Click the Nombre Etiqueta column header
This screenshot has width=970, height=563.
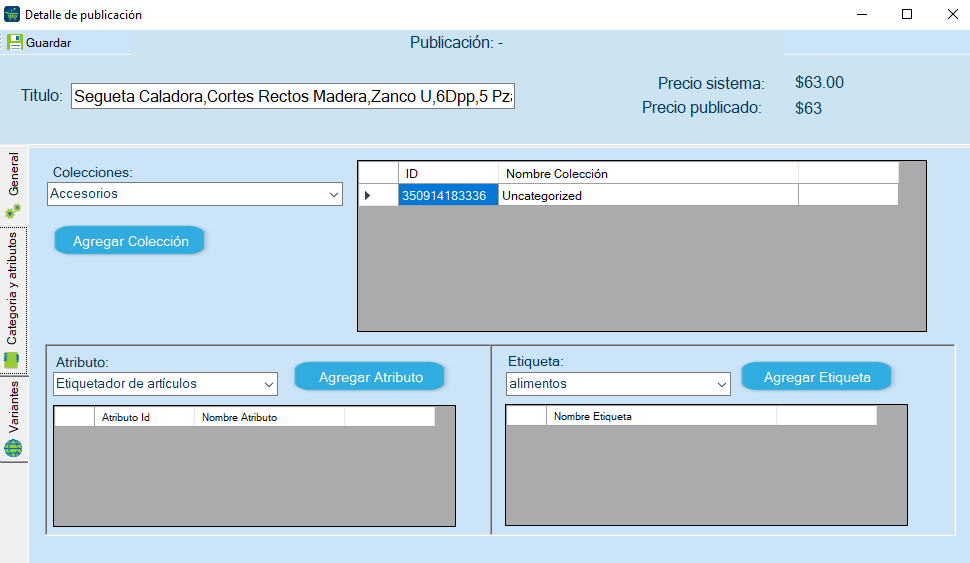click(661, 416)
